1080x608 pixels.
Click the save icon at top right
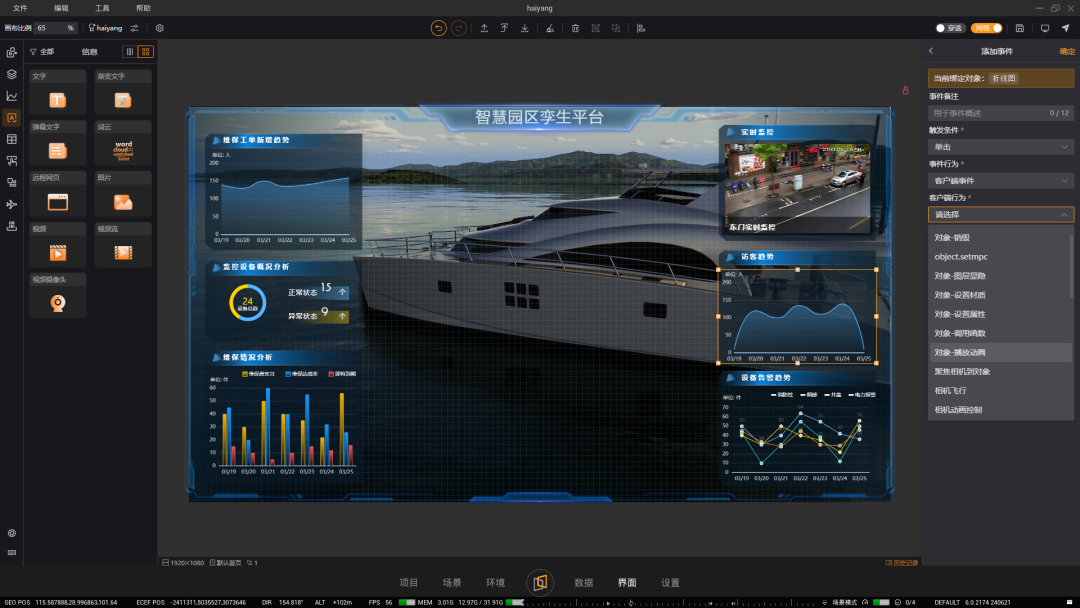1019,28
